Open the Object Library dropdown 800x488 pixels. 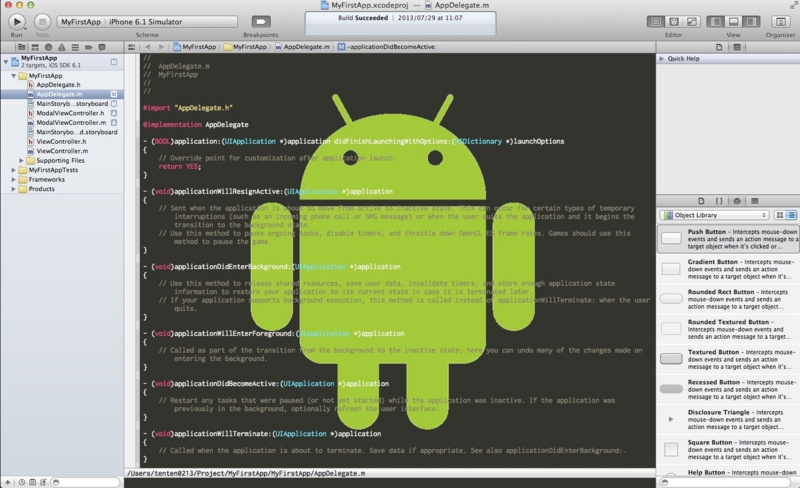click(714, 215)
